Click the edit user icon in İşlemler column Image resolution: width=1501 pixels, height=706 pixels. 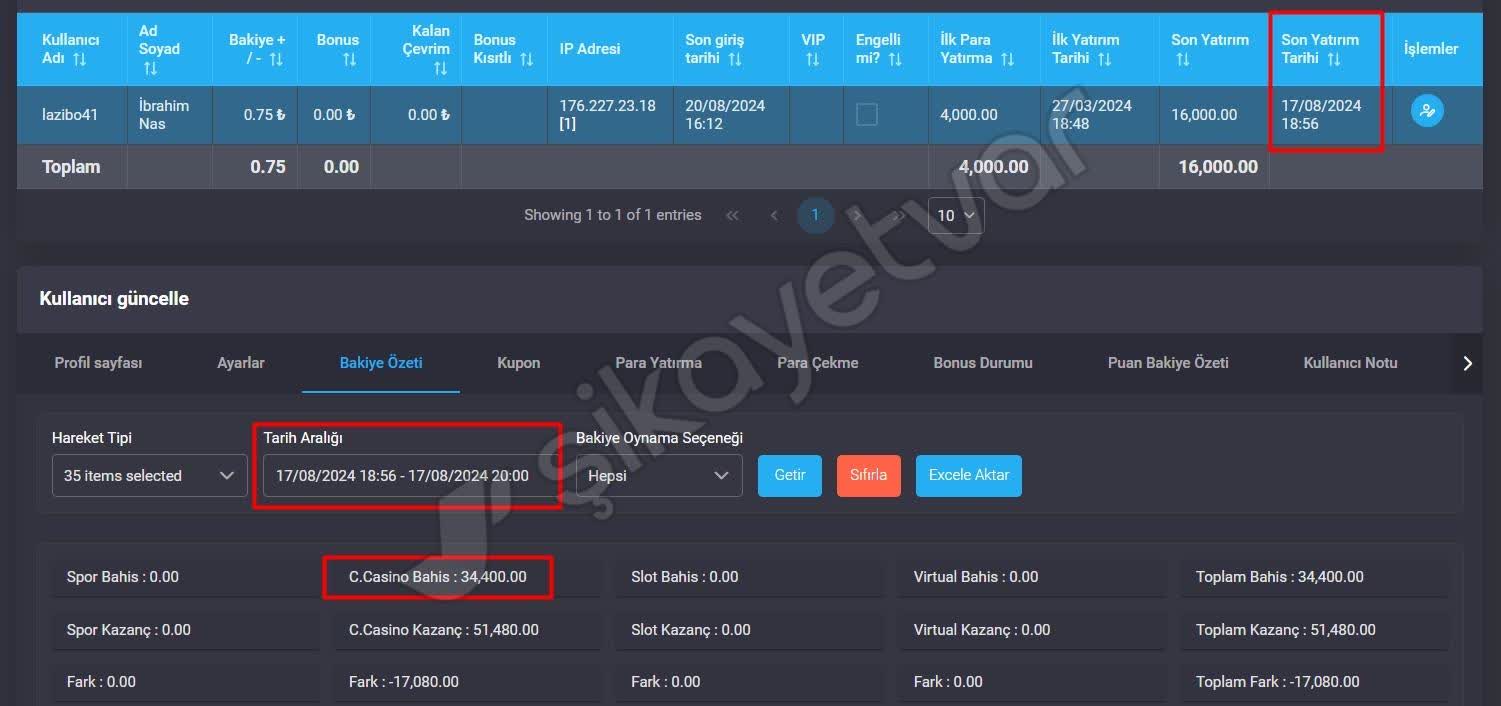(1427, 111)
